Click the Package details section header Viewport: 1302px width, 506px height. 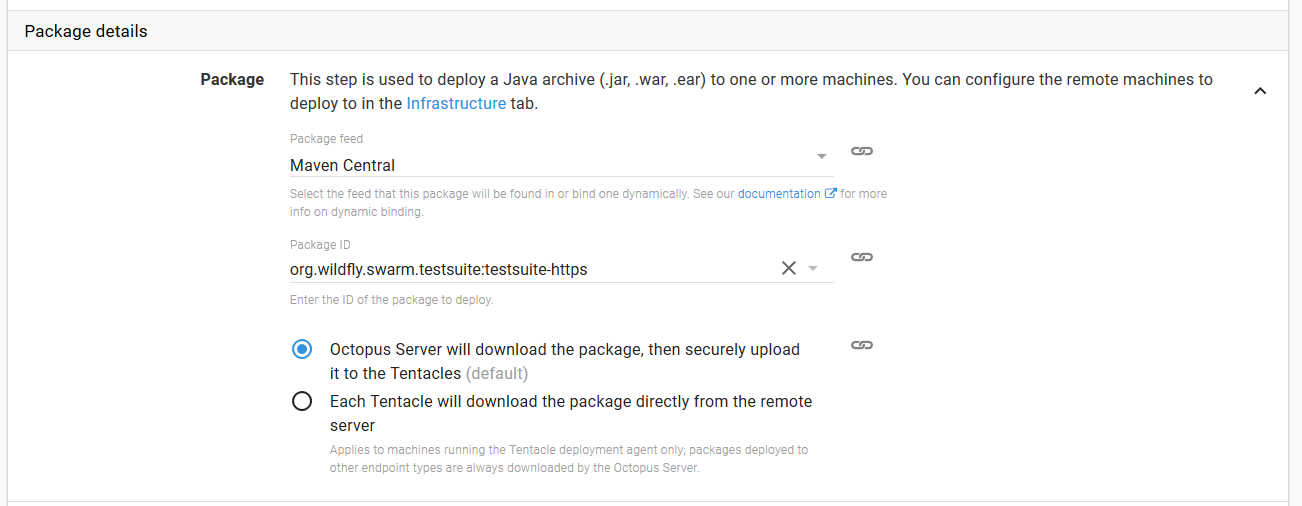tap(86, 31)
